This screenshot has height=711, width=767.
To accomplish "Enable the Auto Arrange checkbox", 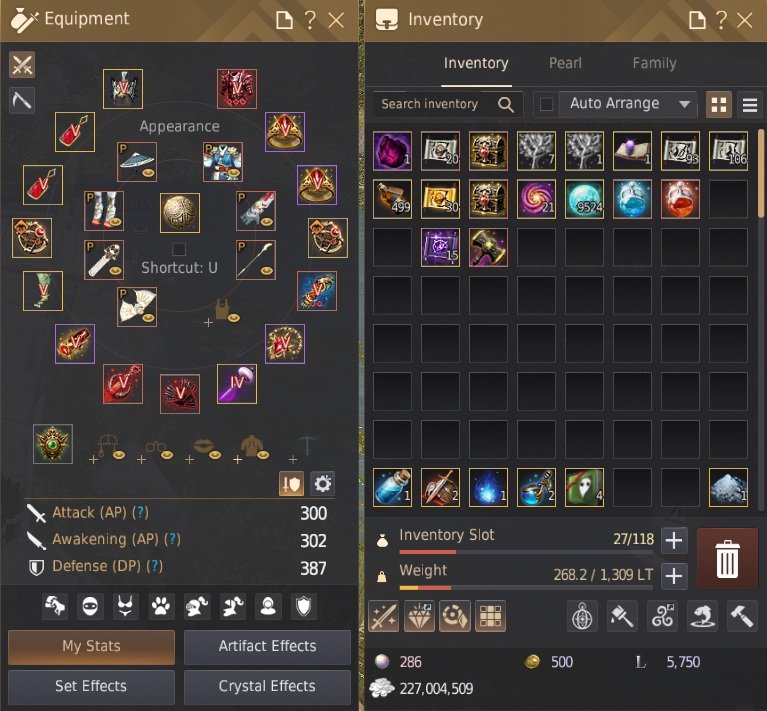I will tap(546, 104).
